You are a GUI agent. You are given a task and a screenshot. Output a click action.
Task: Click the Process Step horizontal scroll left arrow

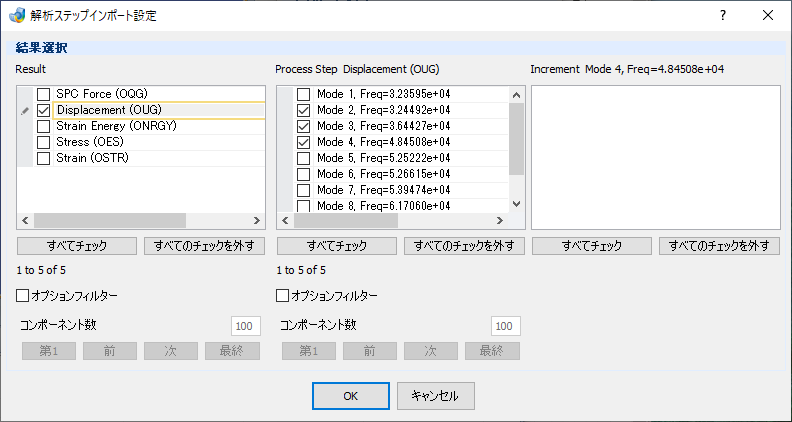(285, 220)
